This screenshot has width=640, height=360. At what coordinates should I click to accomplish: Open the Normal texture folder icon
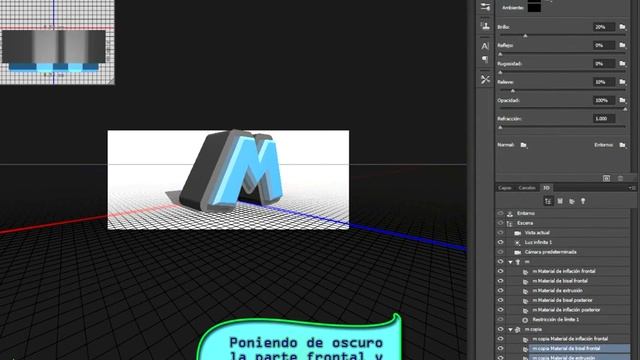[x=524, y=145]
